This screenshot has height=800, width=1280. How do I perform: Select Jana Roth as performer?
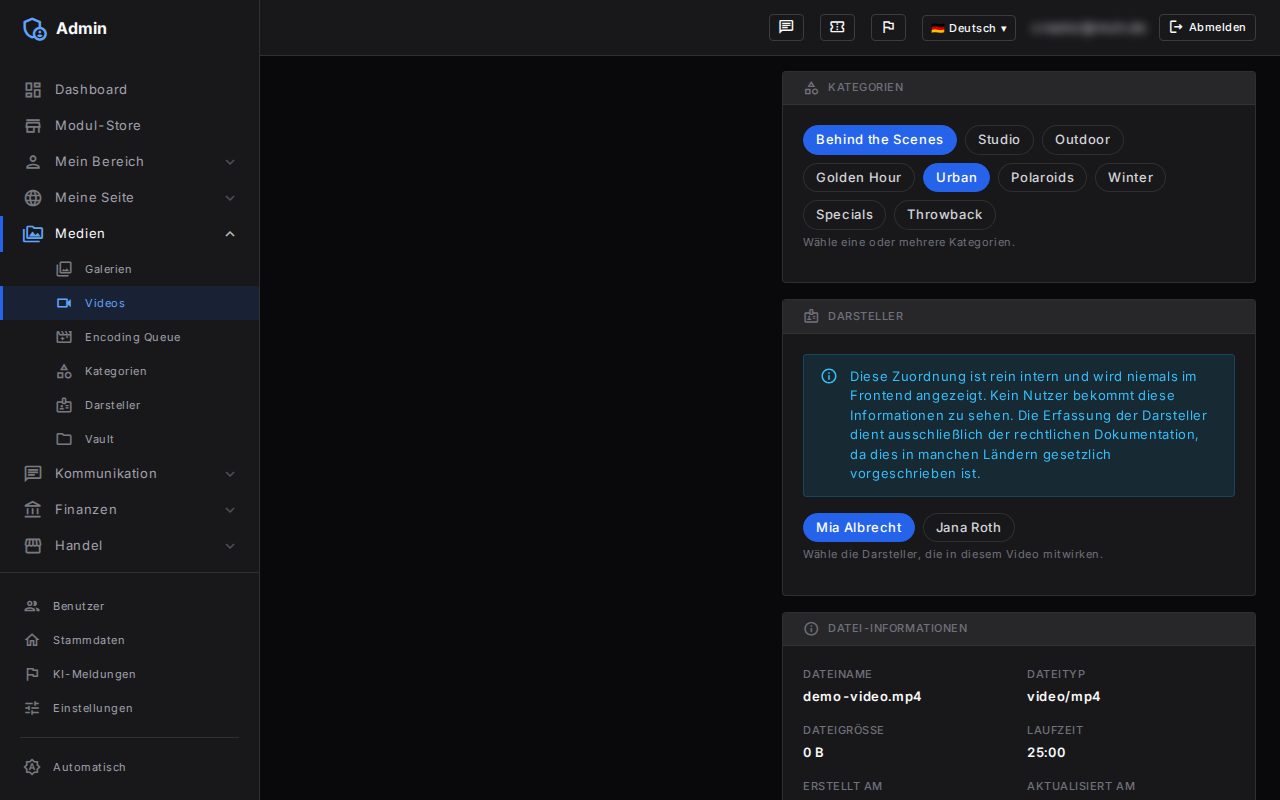click(969, 528)
